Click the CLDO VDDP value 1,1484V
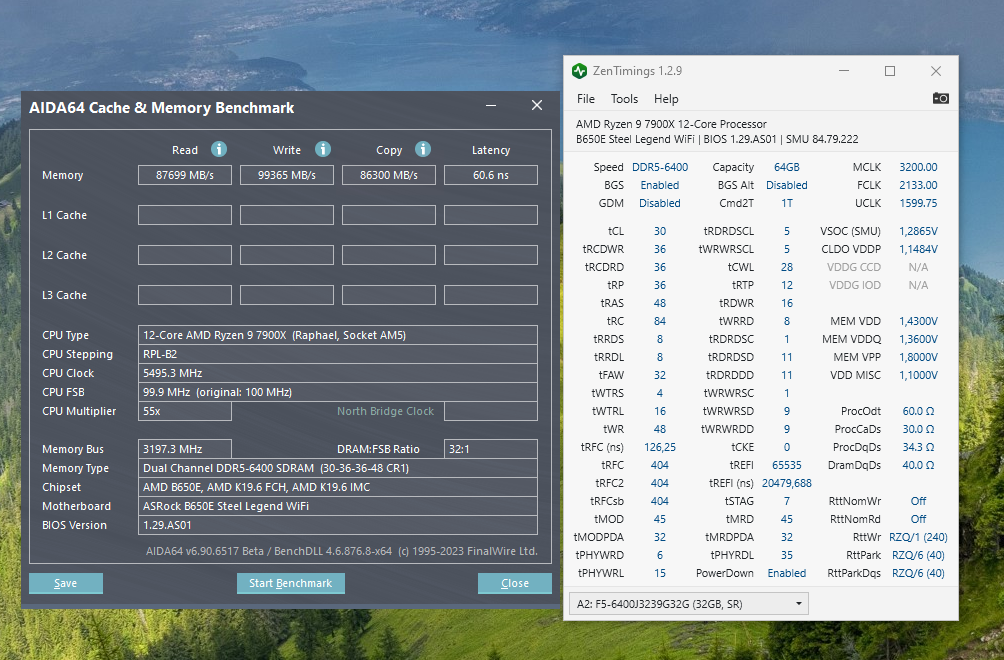This screenshot has height=660, width=1004. [918, 249]
